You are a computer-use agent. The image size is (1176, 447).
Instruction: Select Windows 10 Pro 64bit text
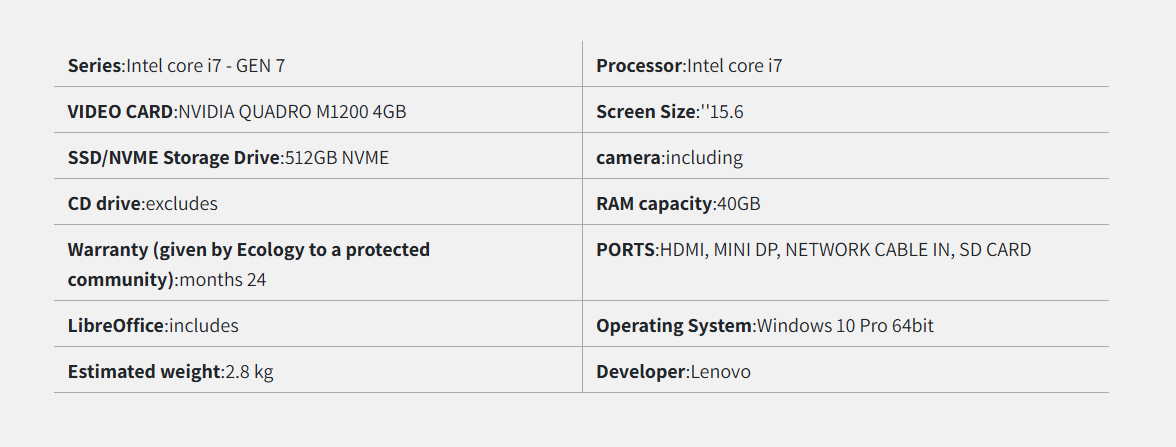point(846,326)
